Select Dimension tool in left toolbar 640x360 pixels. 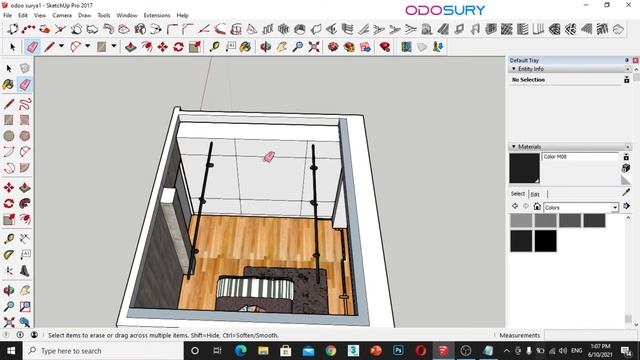click(x=24, y=239)
